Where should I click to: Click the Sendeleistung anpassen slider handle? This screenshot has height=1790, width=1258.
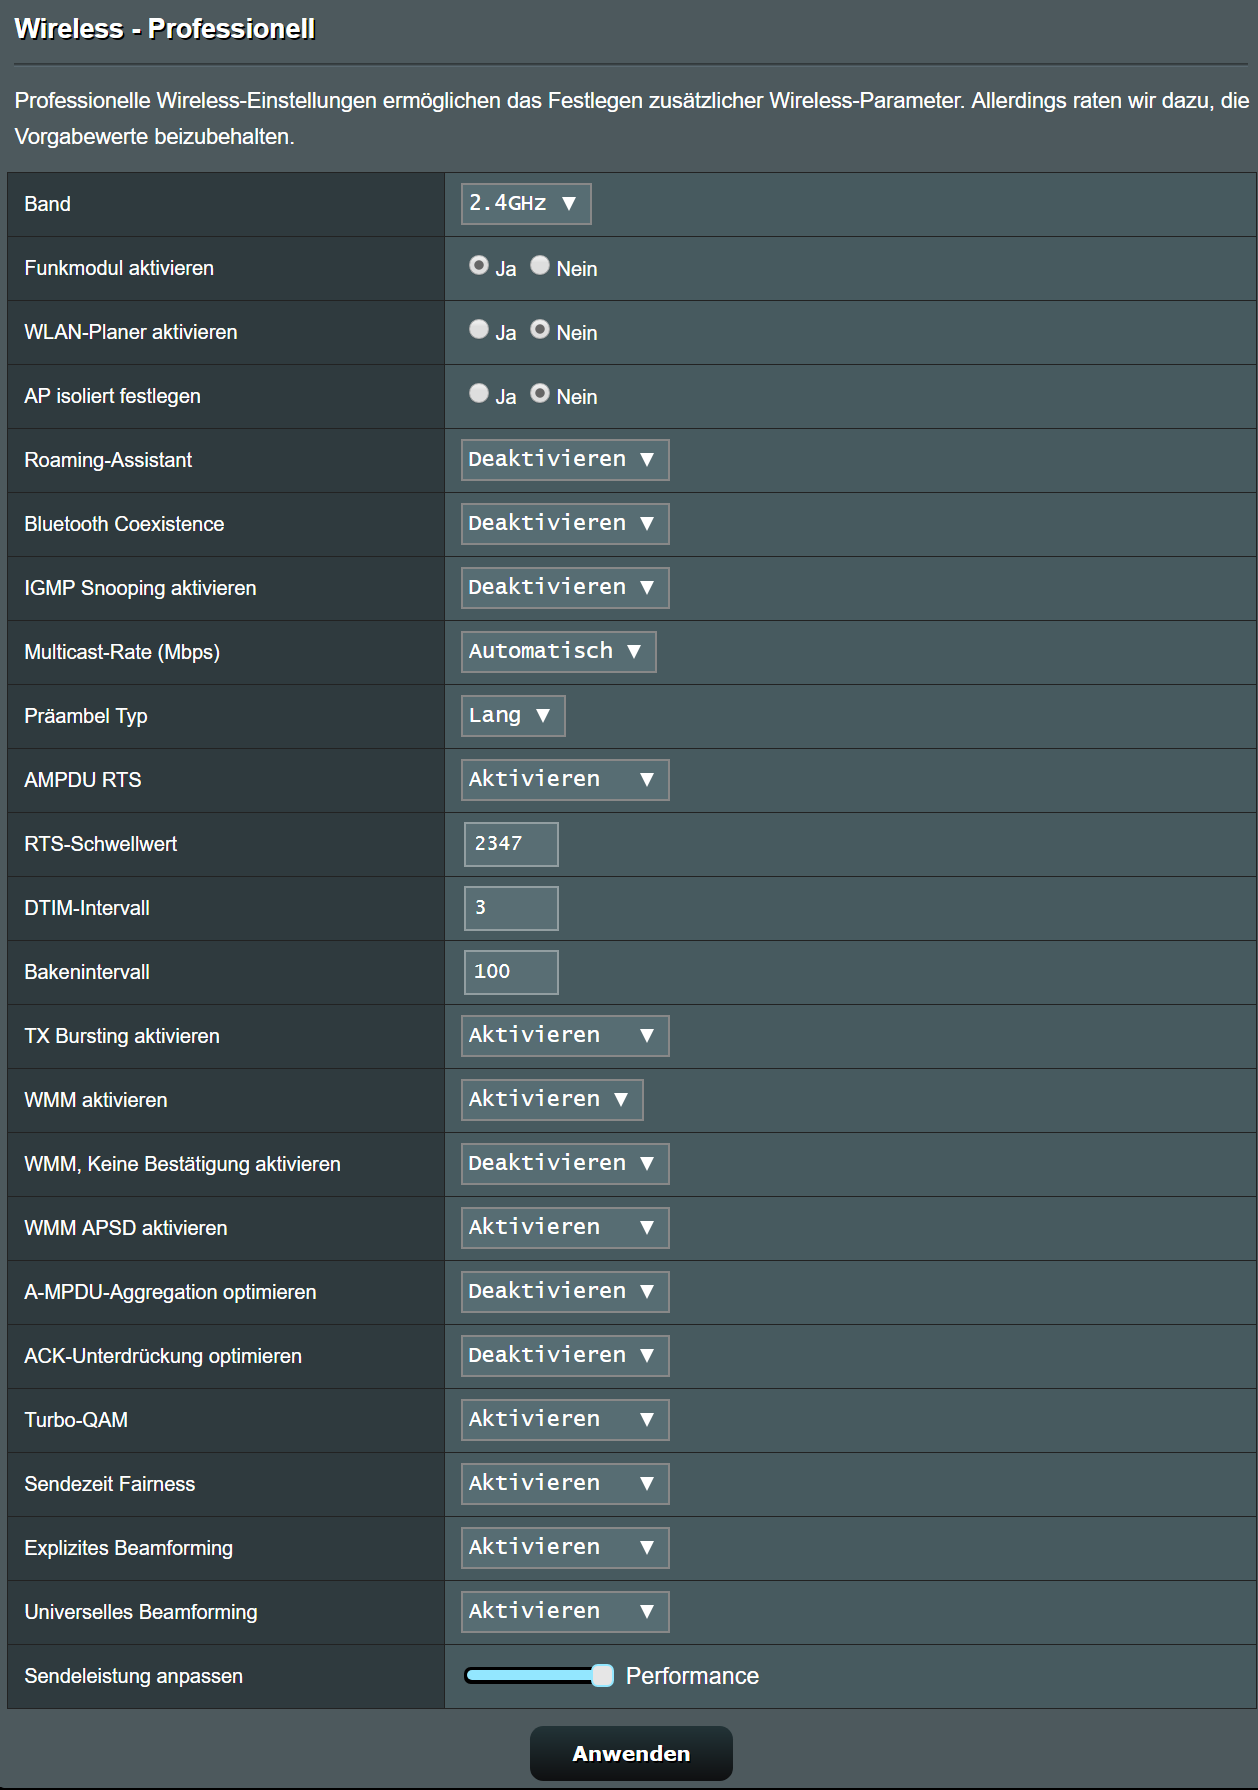[x=602, y=1676]
